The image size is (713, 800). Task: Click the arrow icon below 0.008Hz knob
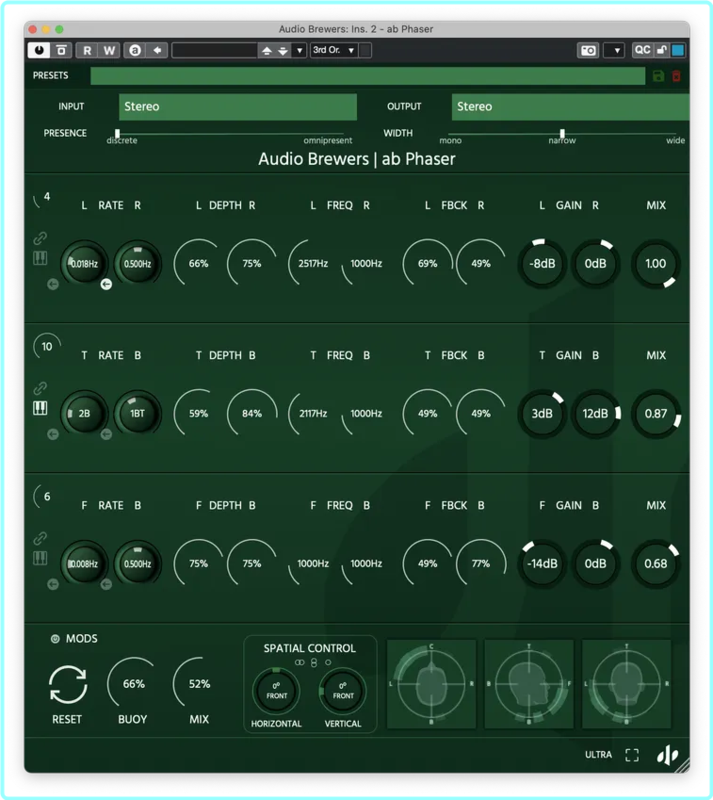click(53, 584)
